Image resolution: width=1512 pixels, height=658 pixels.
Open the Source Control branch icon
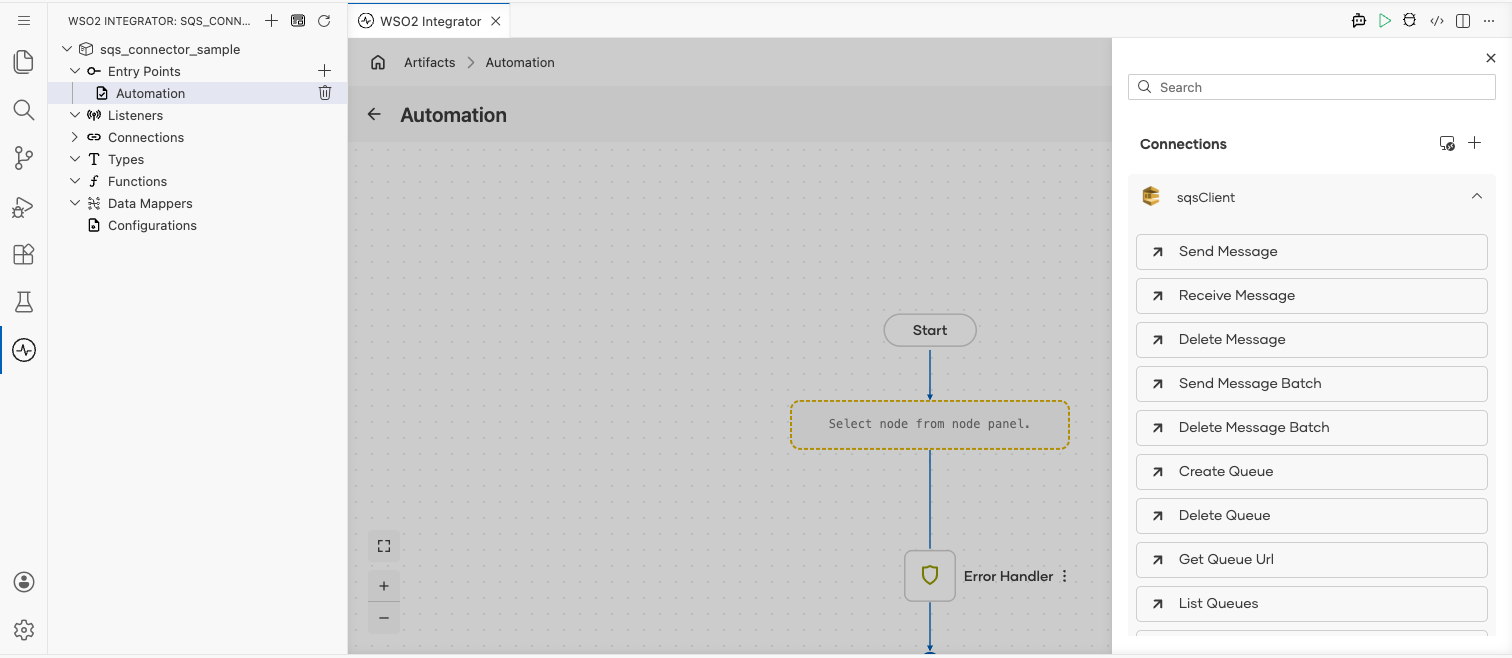pos(24,158)
